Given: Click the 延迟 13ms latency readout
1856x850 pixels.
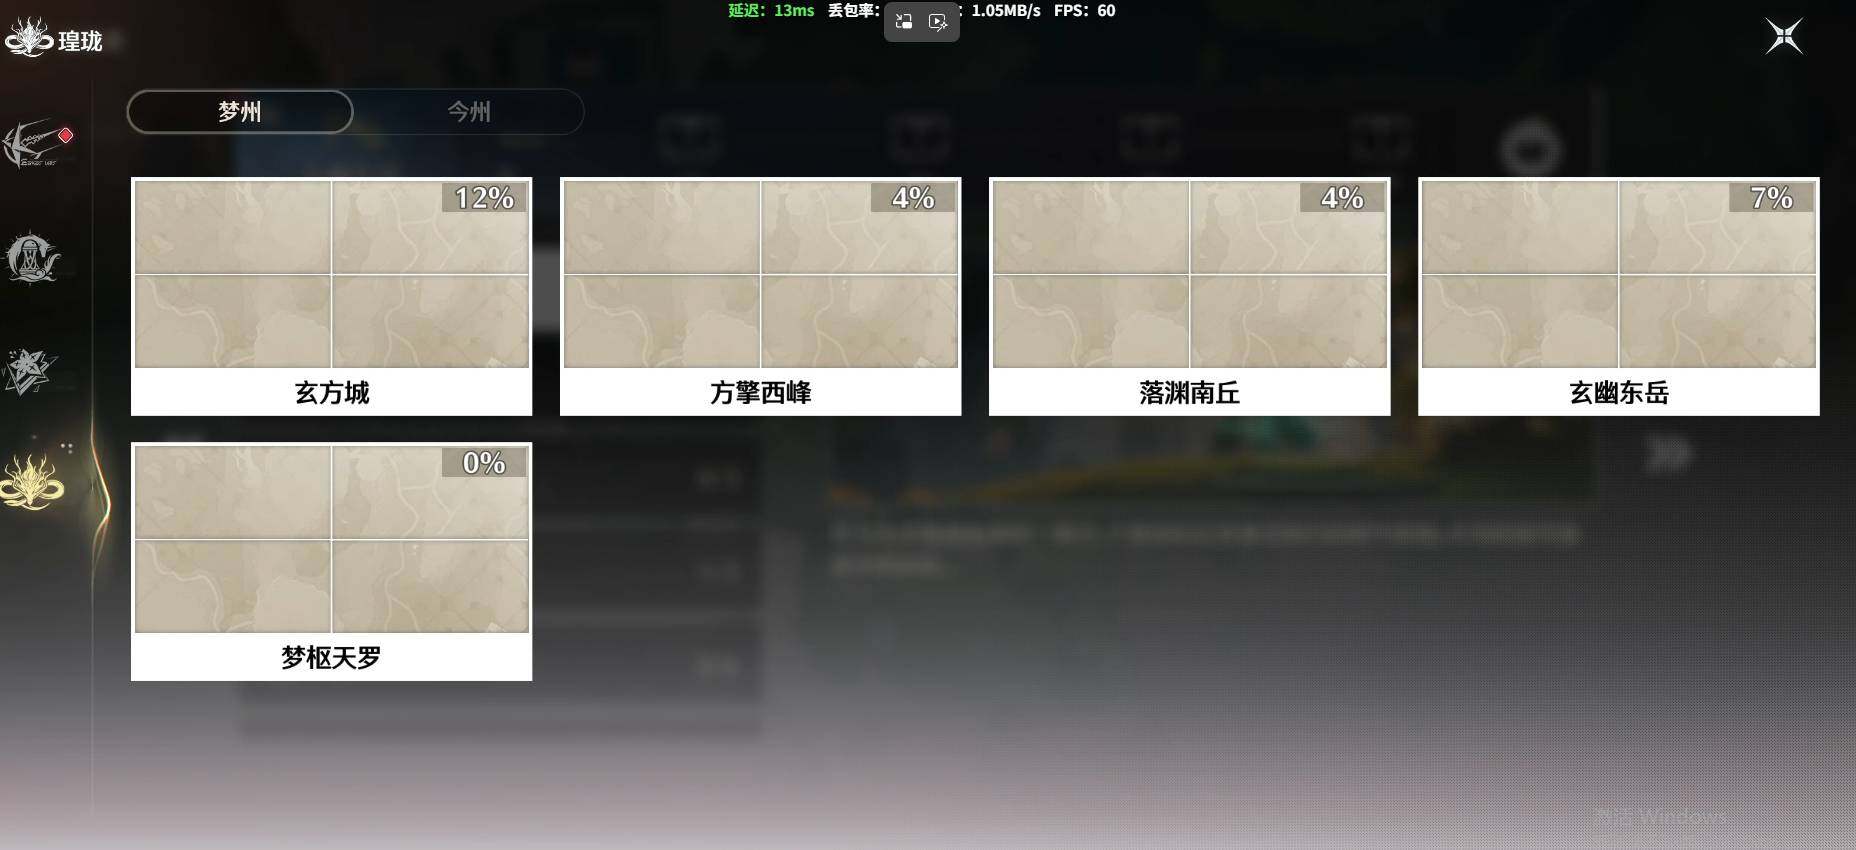Looking at the screenshot, I should pos(771,10).
